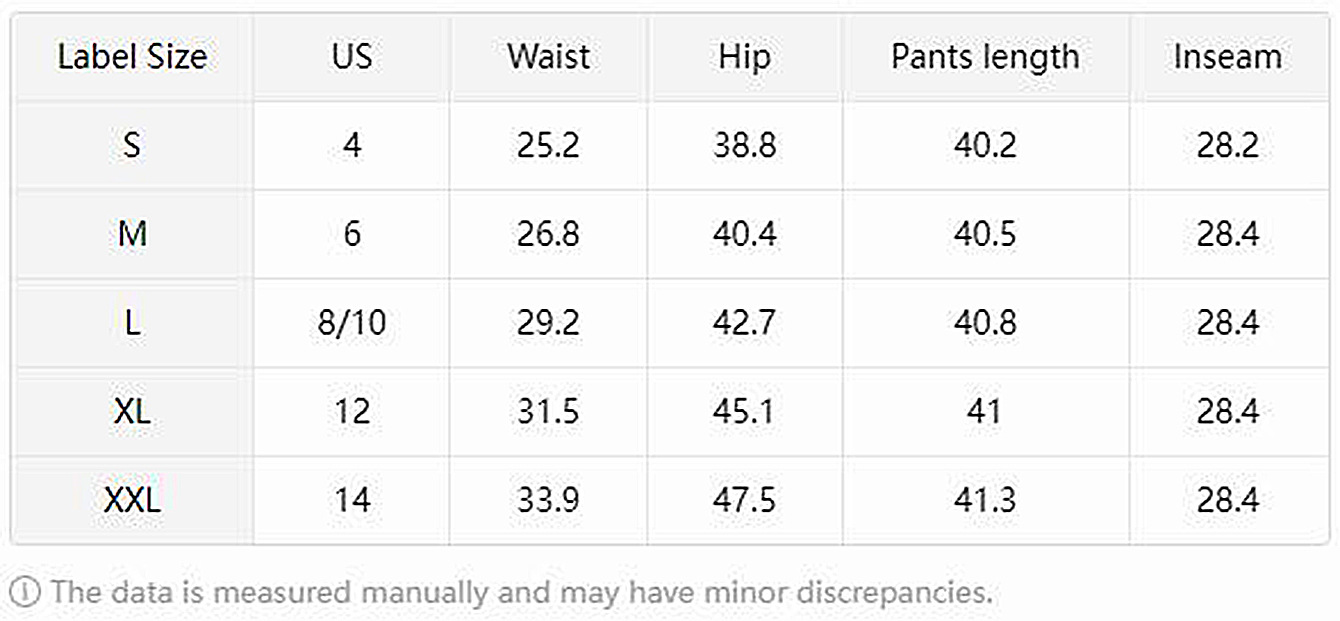The image size is (1340, 621).
Task: Select the Hip column header
Action: coord(744,57)
